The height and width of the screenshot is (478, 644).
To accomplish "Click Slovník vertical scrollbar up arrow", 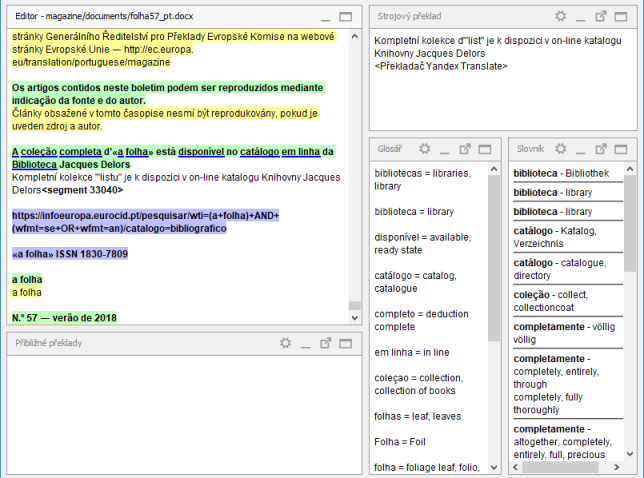I will pyautogui.click(x=630, y=169).
